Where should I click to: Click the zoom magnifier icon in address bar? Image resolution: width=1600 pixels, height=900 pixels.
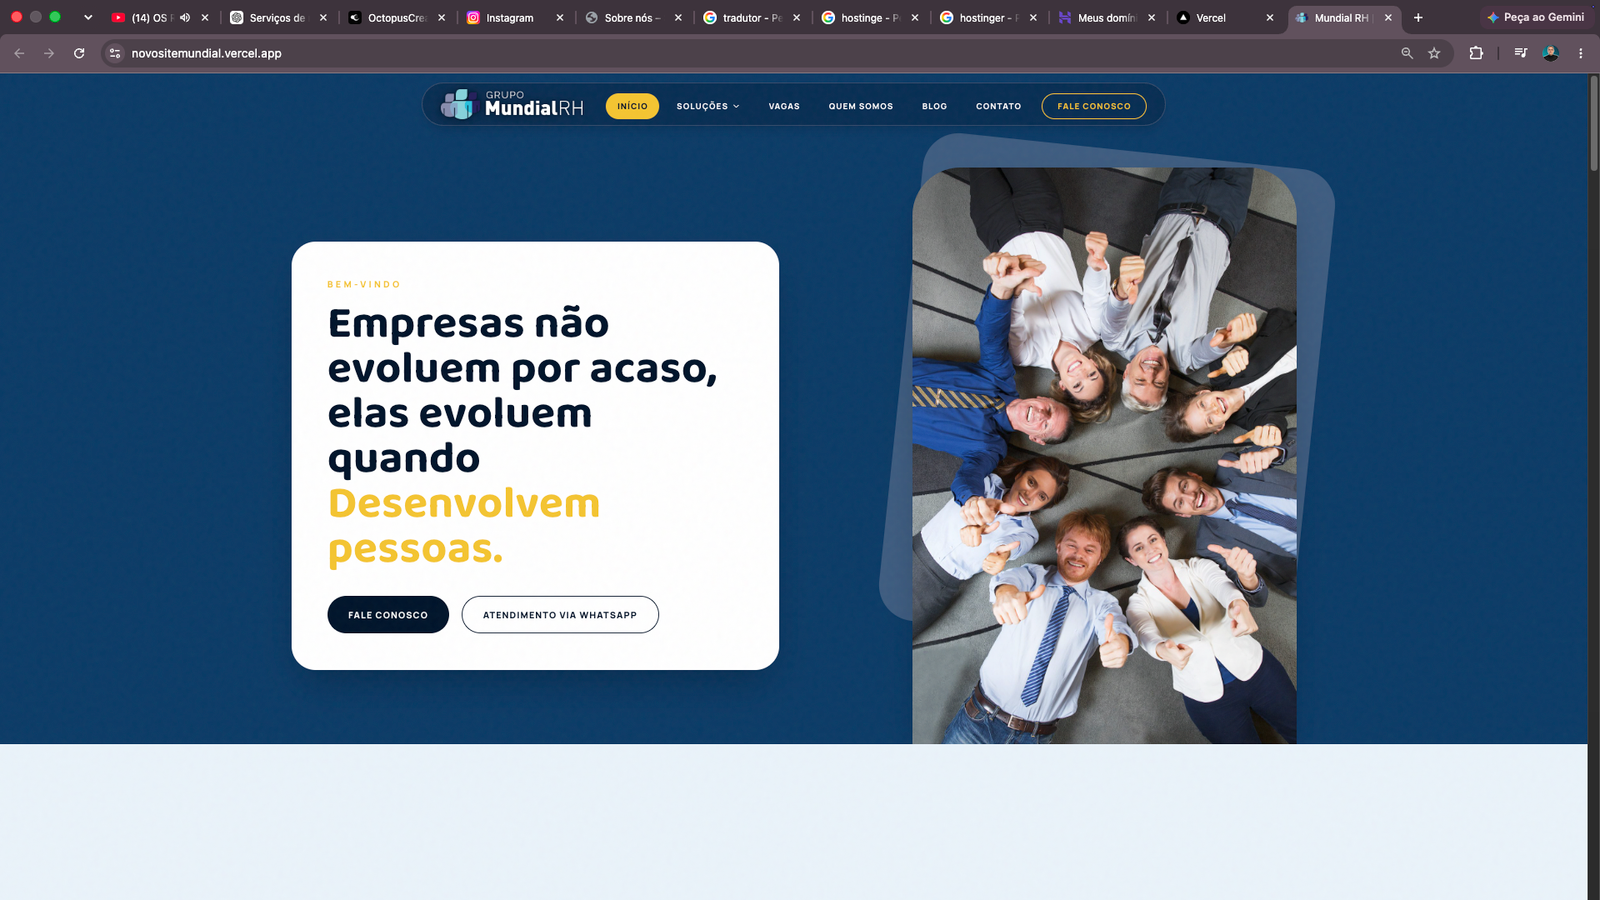[x=1407, y=53]
